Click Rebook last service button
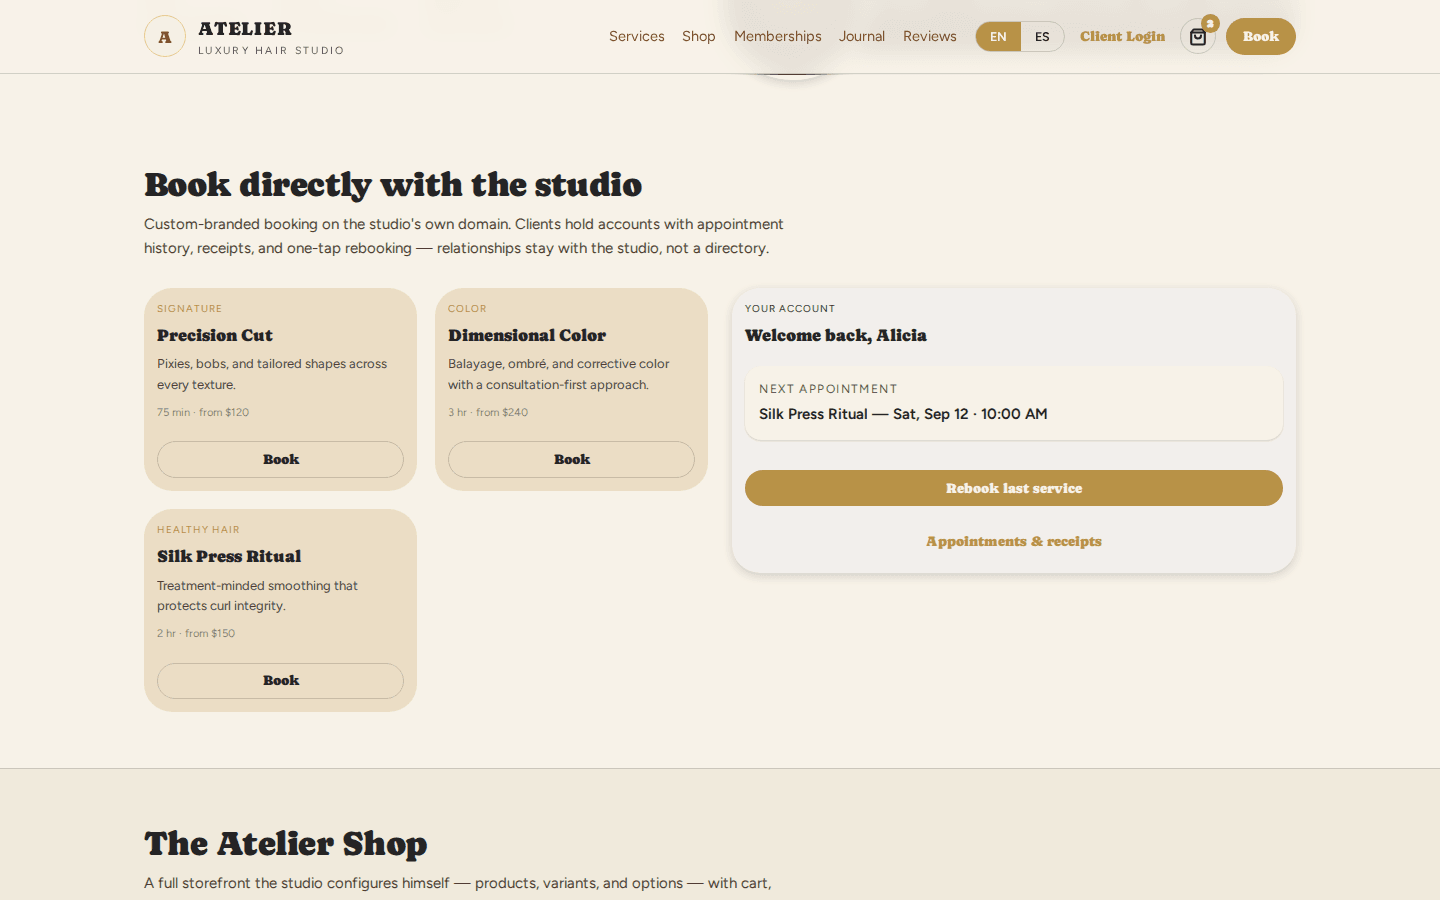This screenshot has width=1440, height=900. tap(1014, 488)
